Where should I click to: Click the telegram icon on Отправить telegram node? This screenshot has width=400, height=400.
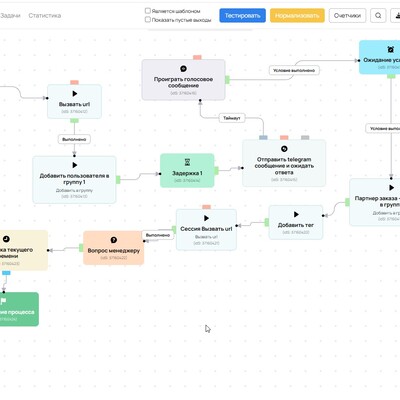(x=284, y=149)
